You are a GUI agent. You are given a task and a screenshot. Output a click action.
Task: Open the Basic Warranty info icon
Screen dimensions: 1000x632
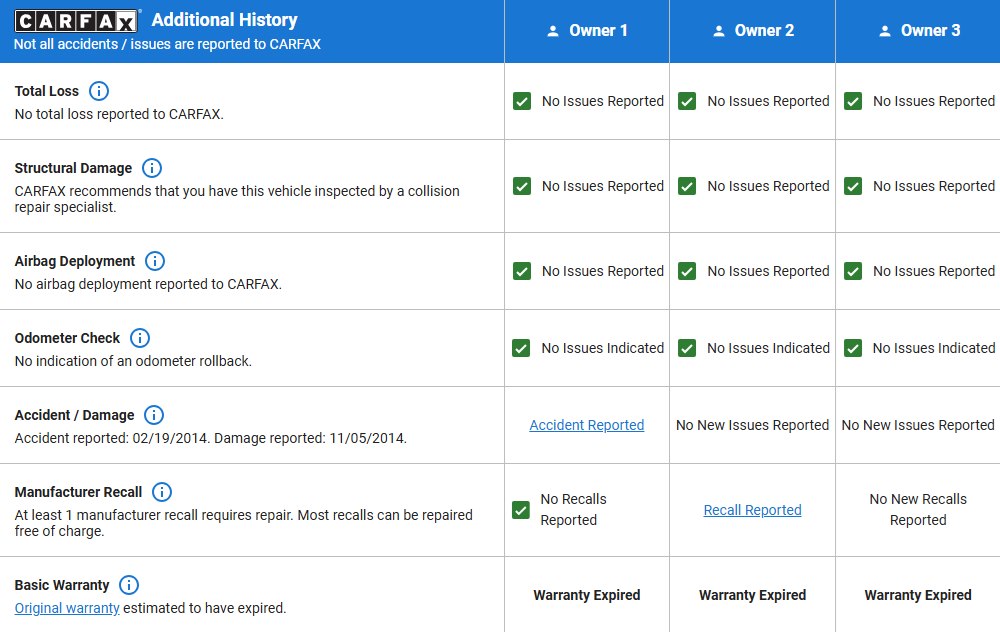pyautogui.click(x=129, y=585)
